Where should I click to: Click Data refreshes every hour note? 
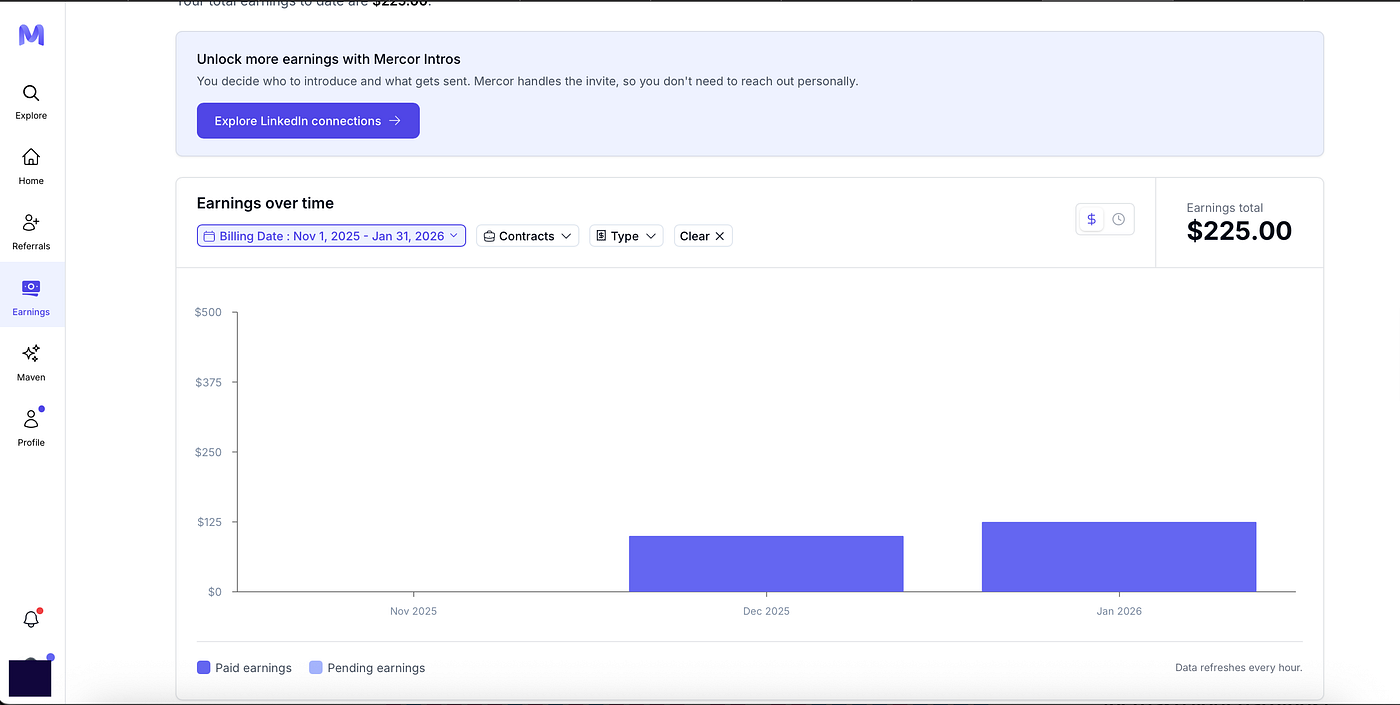(1238, 668)
